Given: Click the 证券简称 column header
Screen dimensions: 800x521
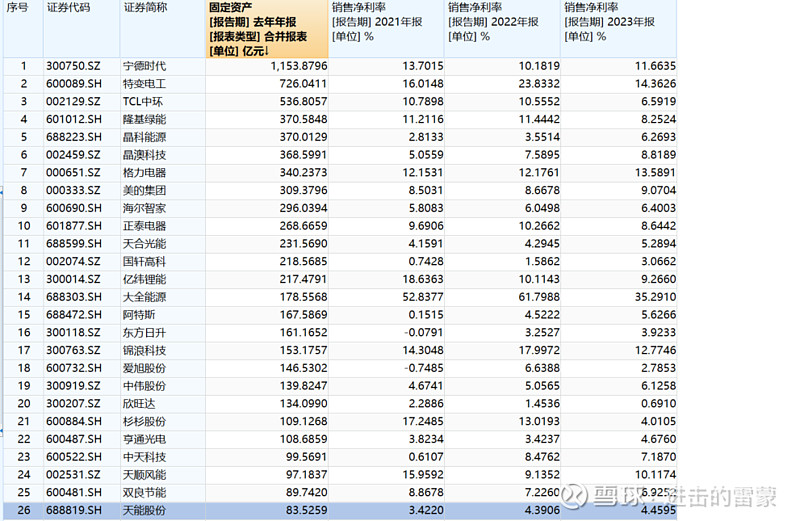Looking at the screenshot, I should 163,29.
